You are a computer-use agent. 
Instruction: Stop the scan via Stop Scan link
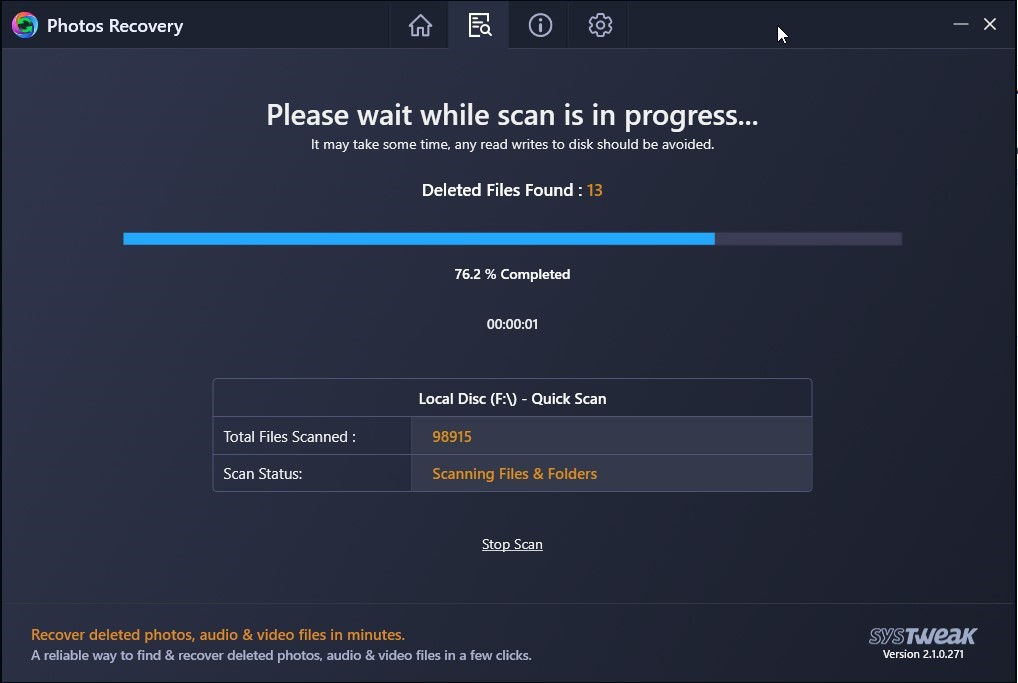[512, 544]
